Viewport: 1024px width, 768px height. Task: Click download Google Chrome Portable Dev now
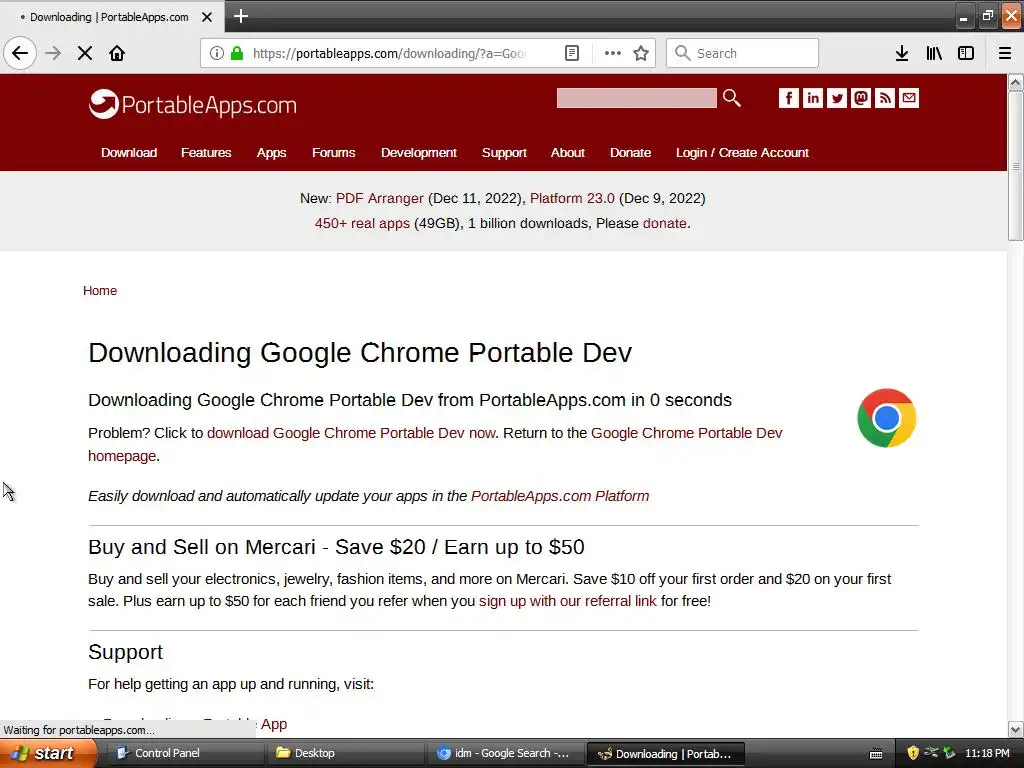coord(351,433)
